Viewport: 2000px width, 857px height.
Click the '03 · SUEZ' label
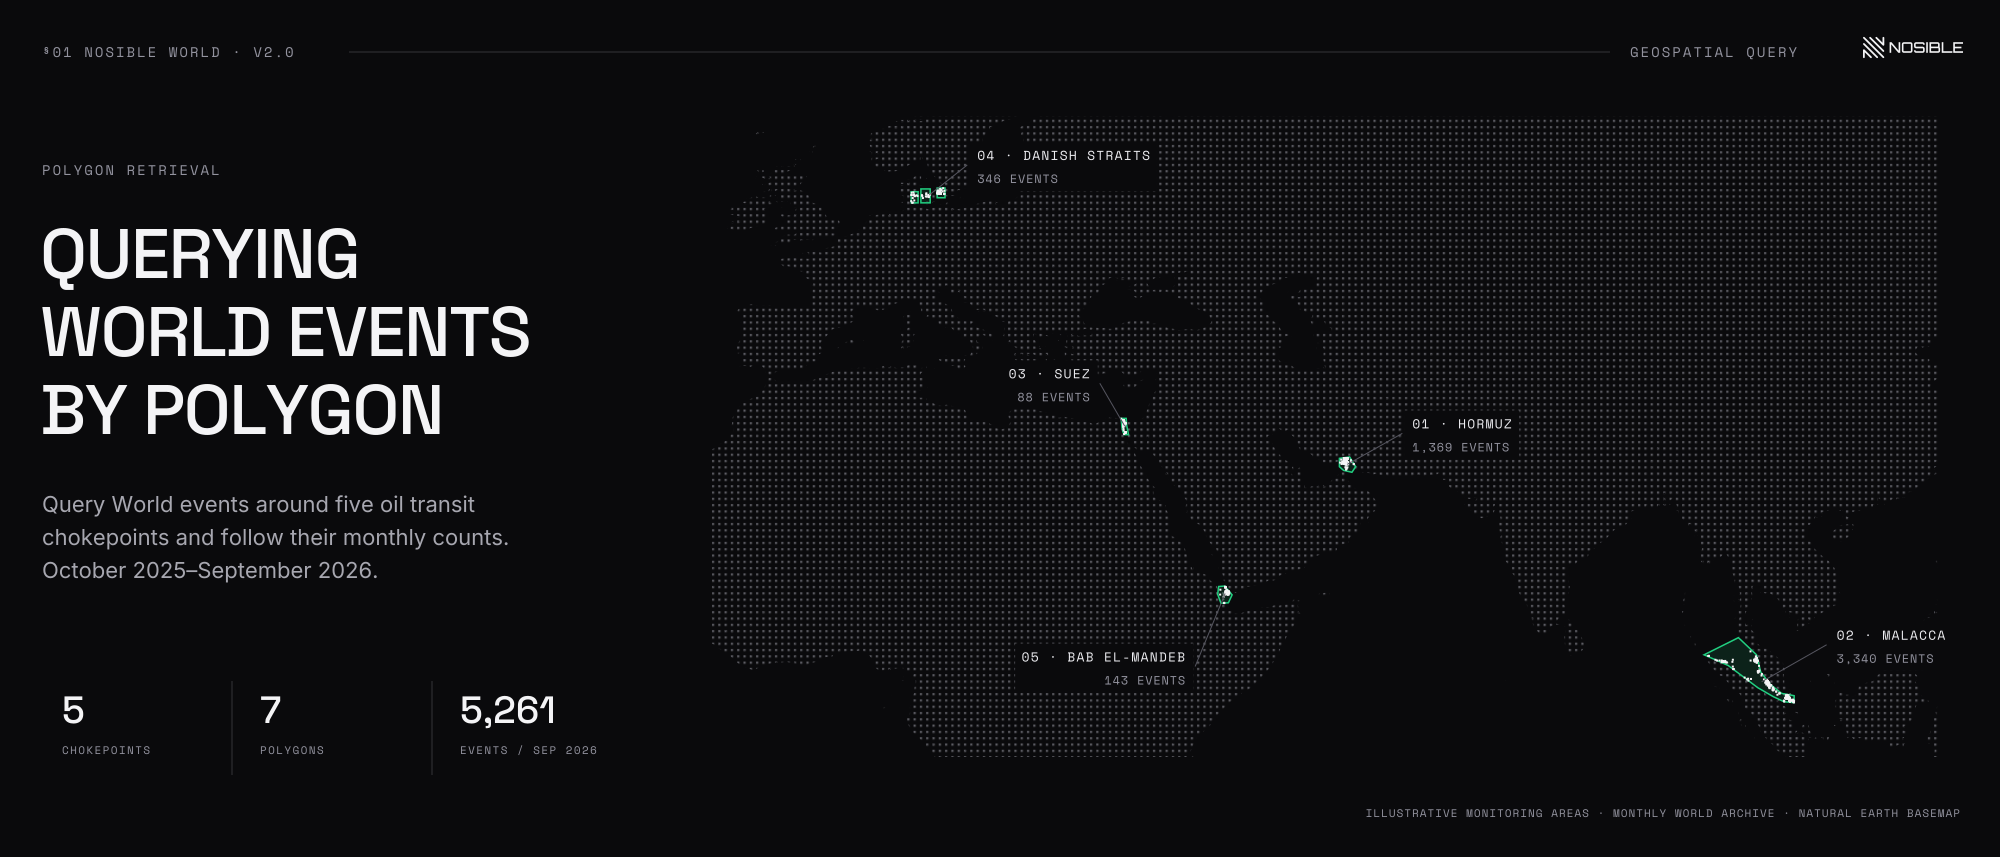click(1049, 374)
